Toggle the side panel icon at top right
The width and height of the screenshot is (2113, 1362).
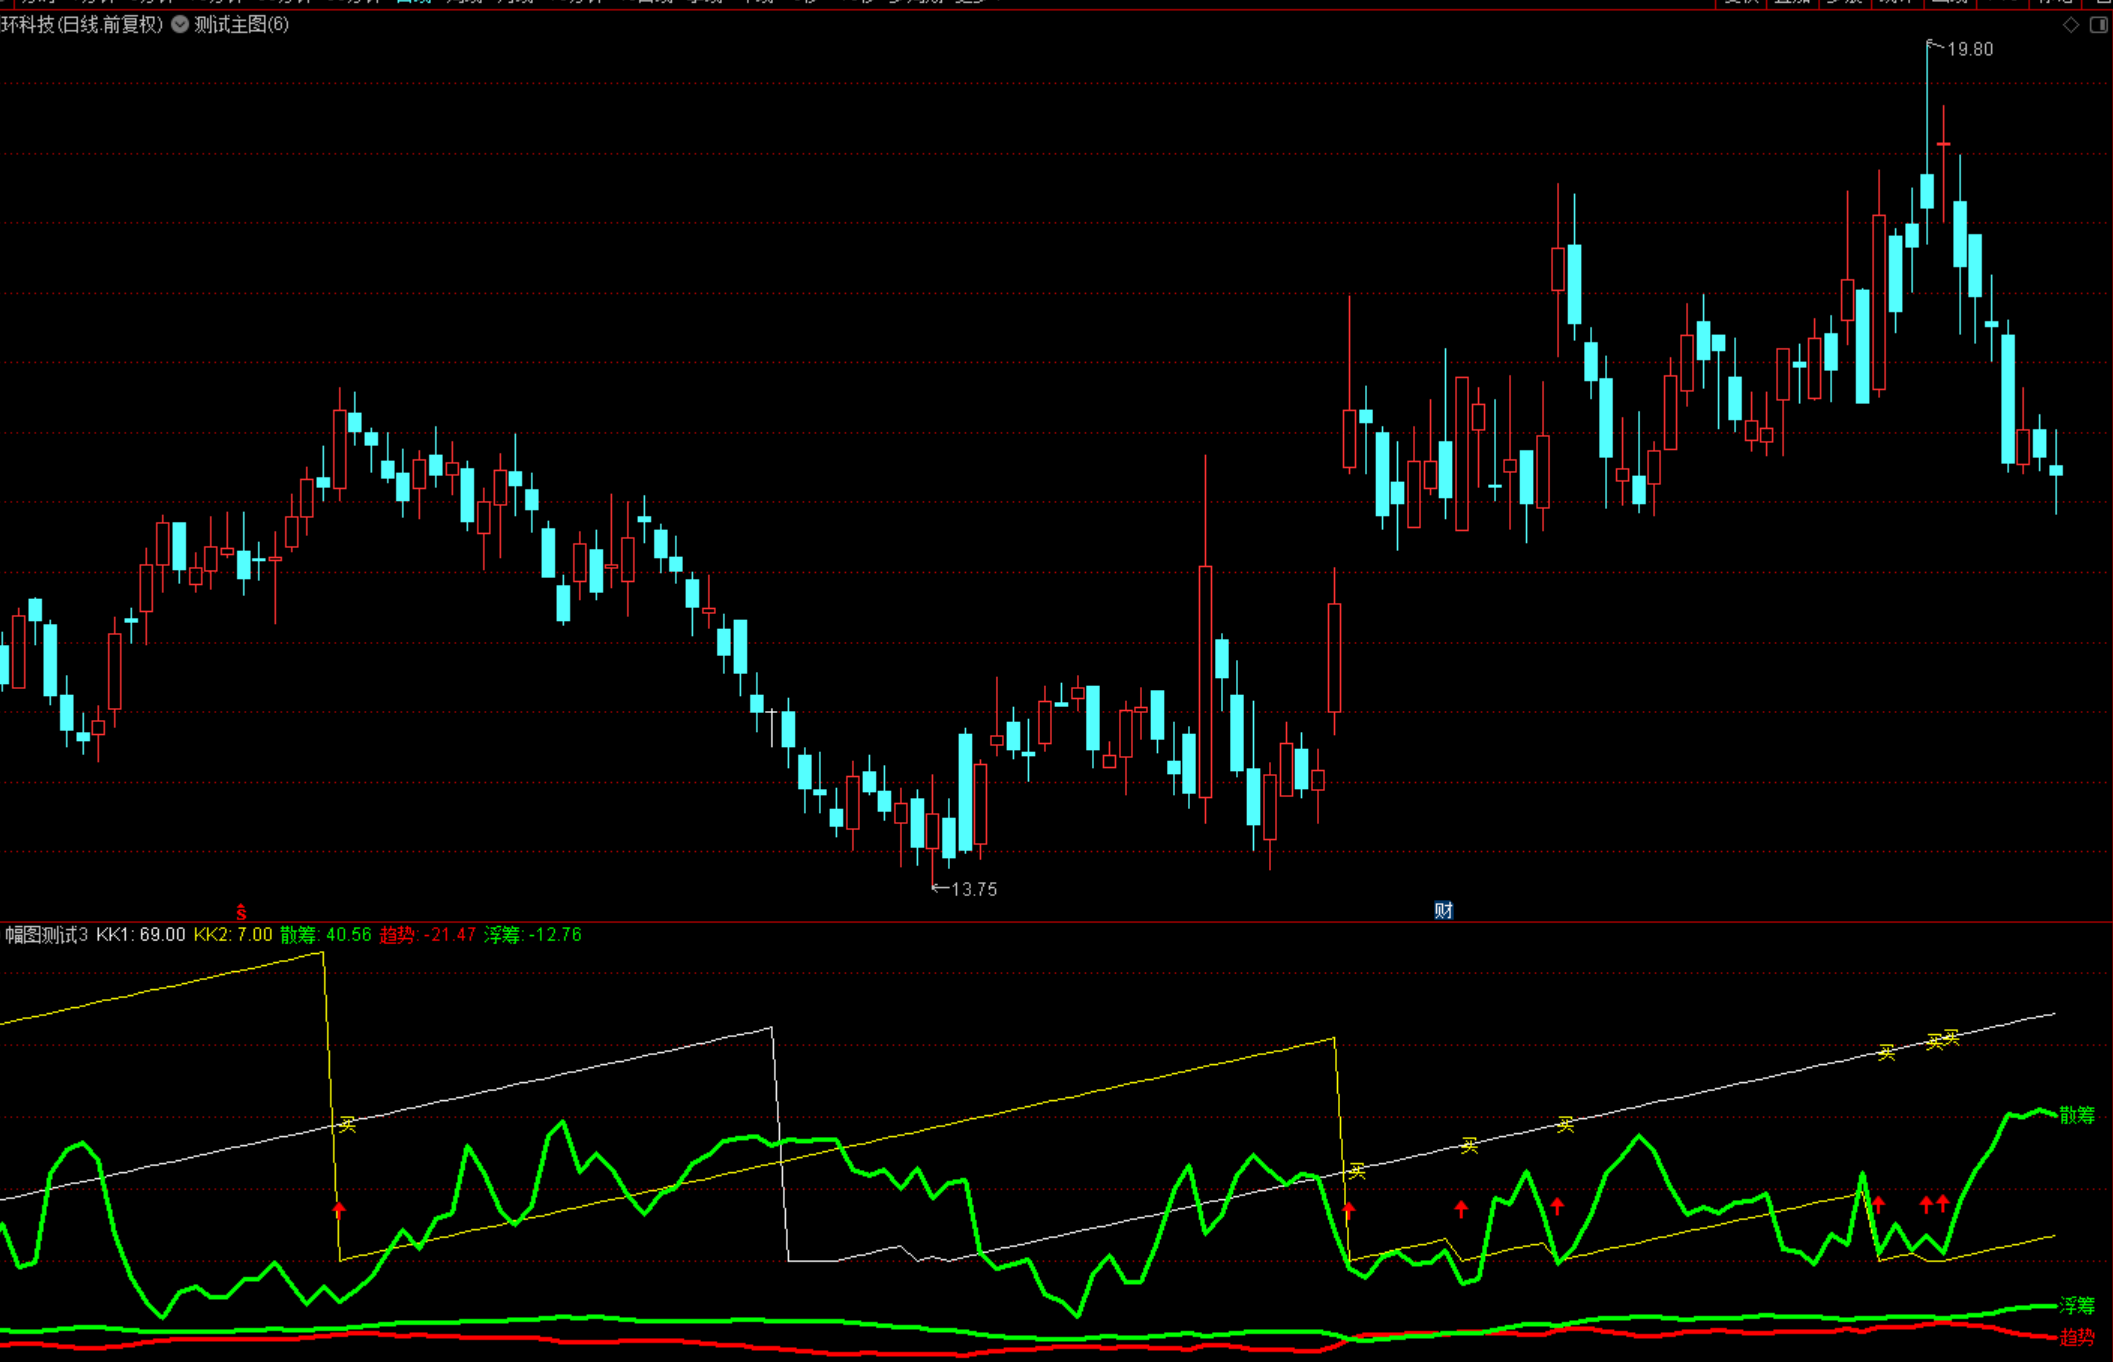coord(2098,25)
